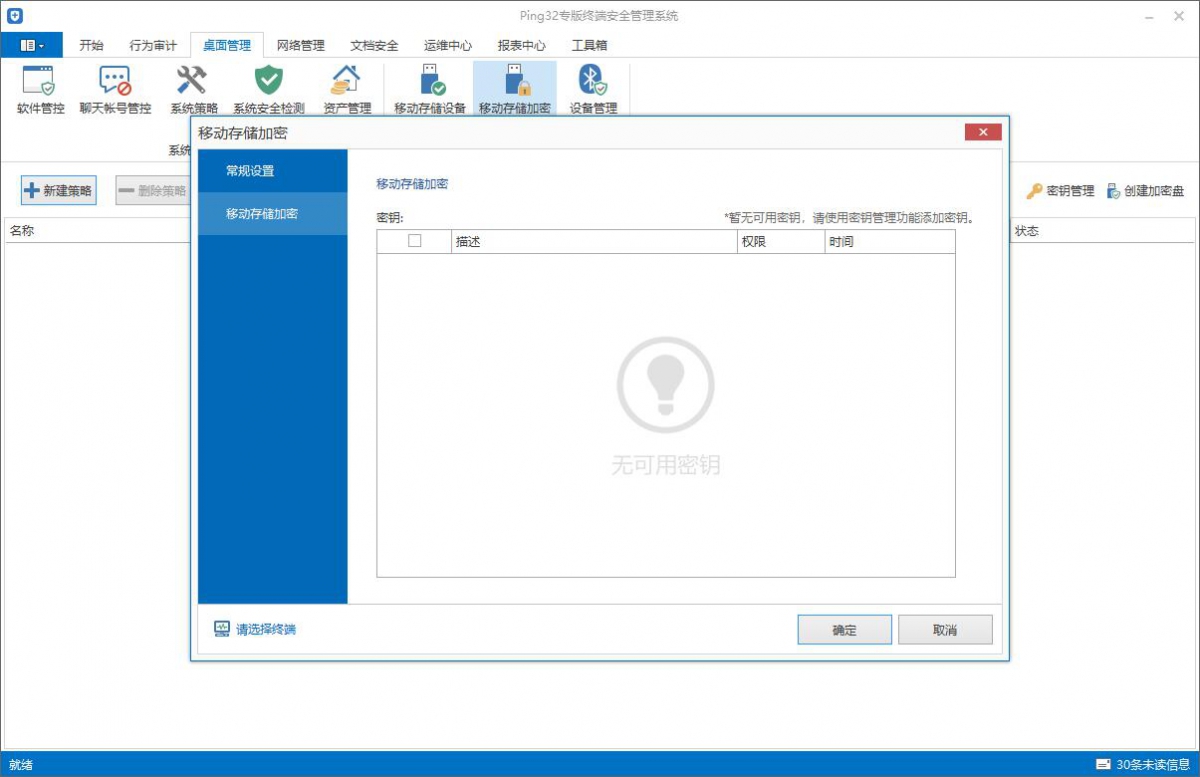1200x777 pixels.
Task: Switch to 开始 ribbon tab
Action: [x=91, y=45]
